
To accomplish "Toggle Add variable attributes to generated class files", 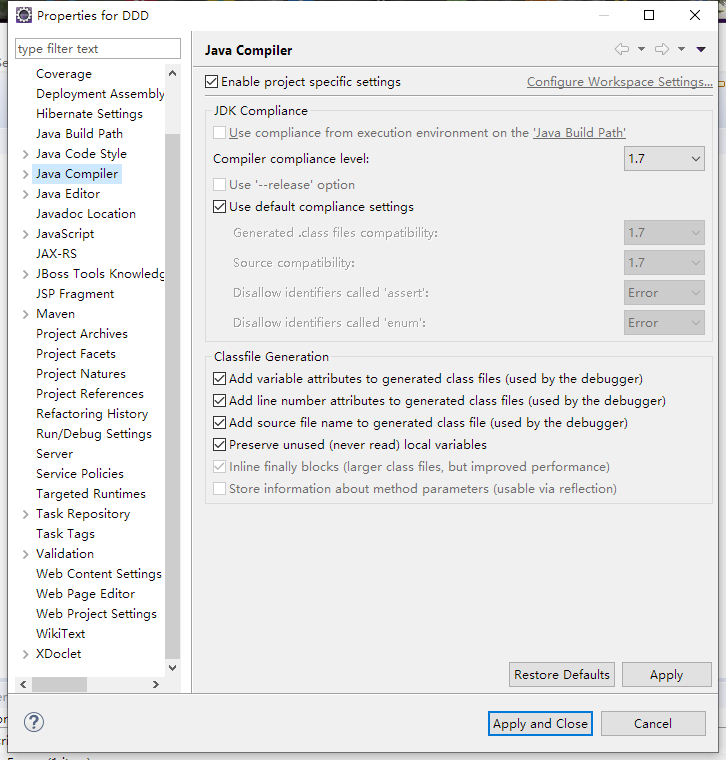I will click(x=220, y=379).
